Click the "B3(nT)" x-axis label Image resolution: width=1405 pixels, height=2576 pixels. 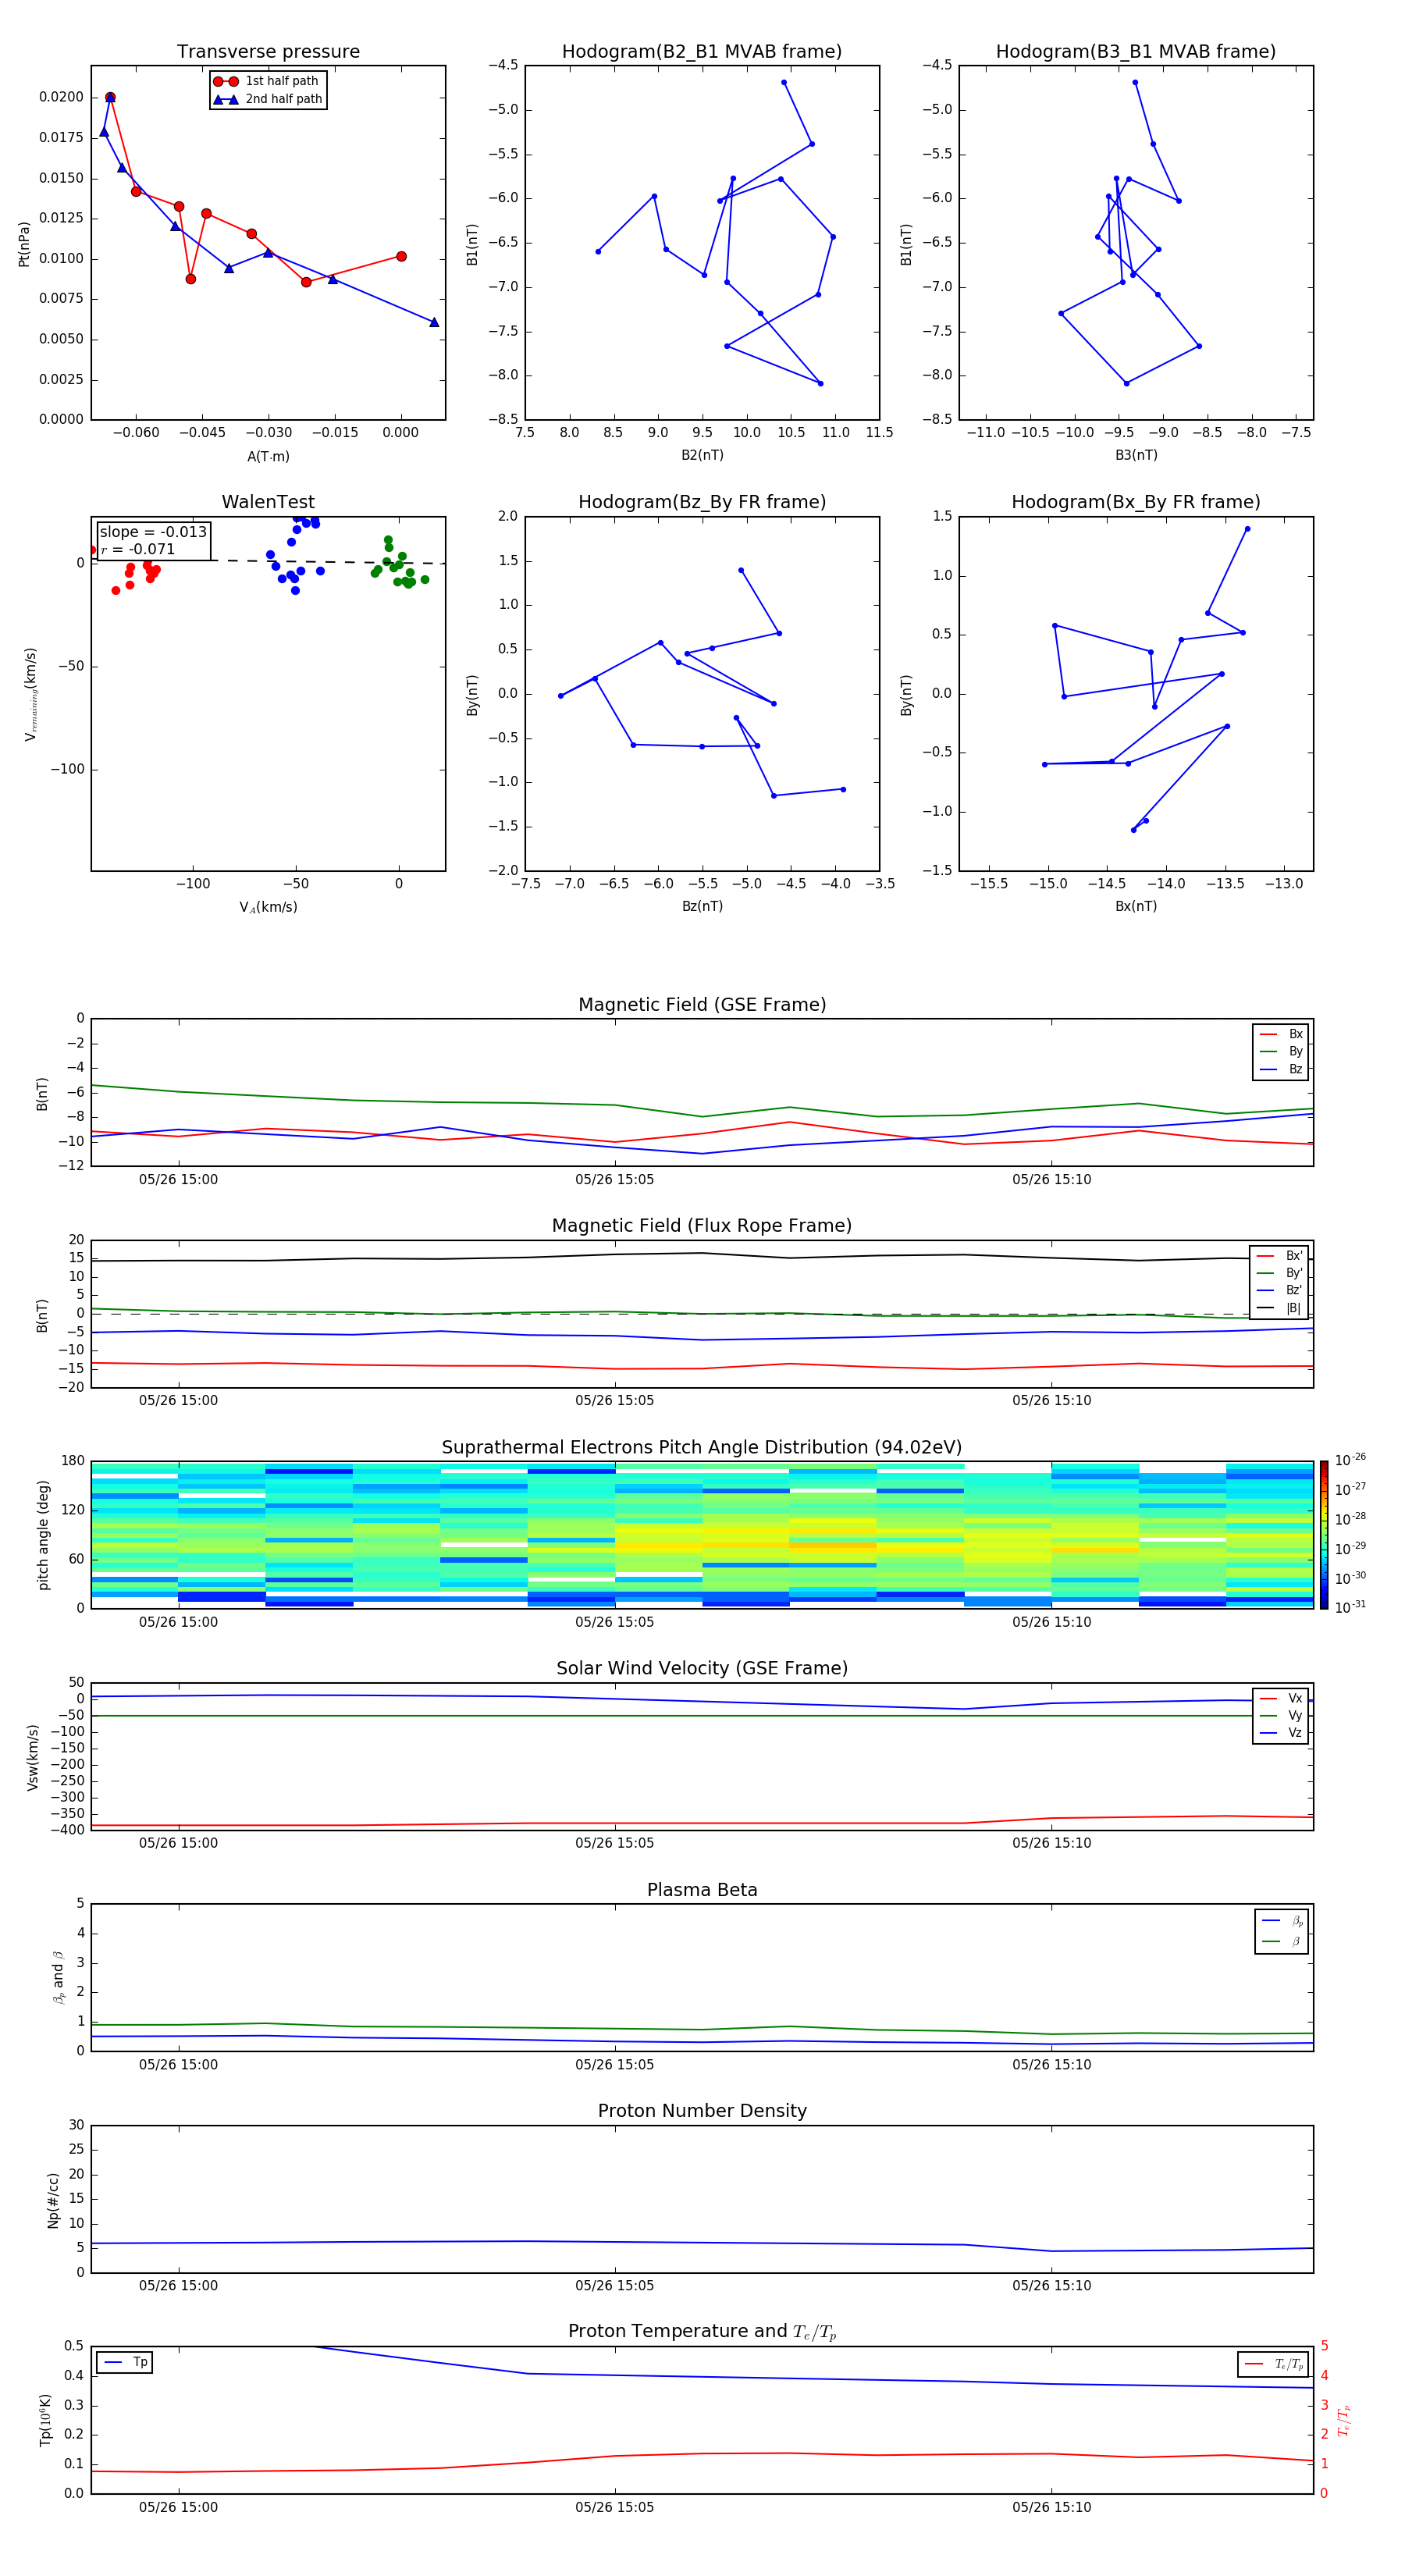(x=1136, y=455)
